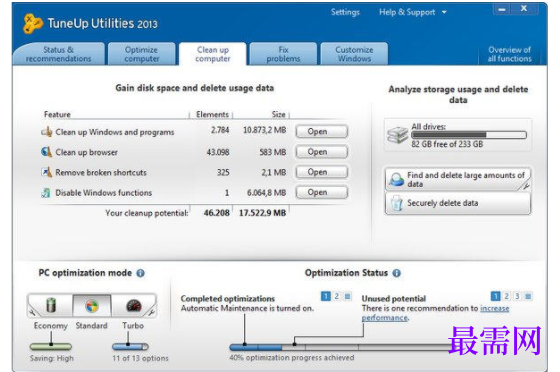The image size is (560, 372).
Task: Switch to Optimize computer tab
Action: pyautogui.click(x=142, y=54)
